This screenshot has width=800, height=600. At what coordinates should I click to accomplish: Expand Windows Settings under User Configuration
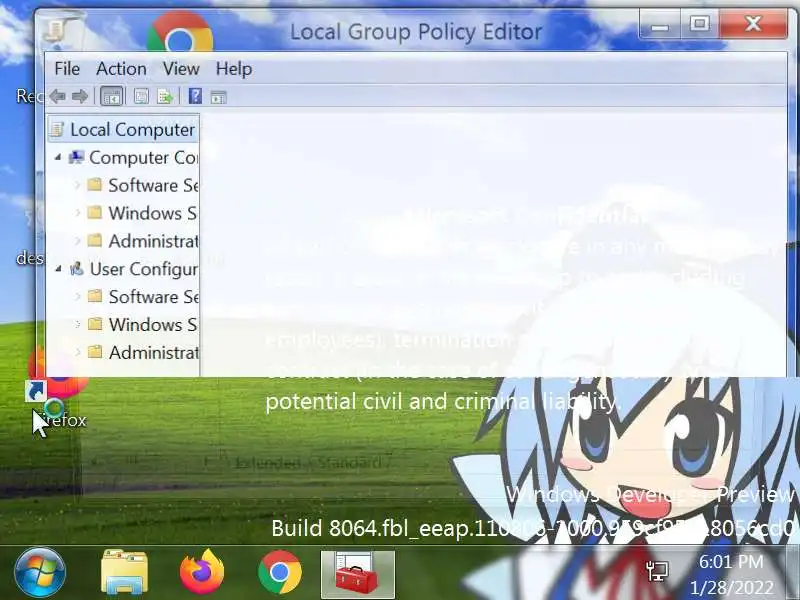[78, 324]
